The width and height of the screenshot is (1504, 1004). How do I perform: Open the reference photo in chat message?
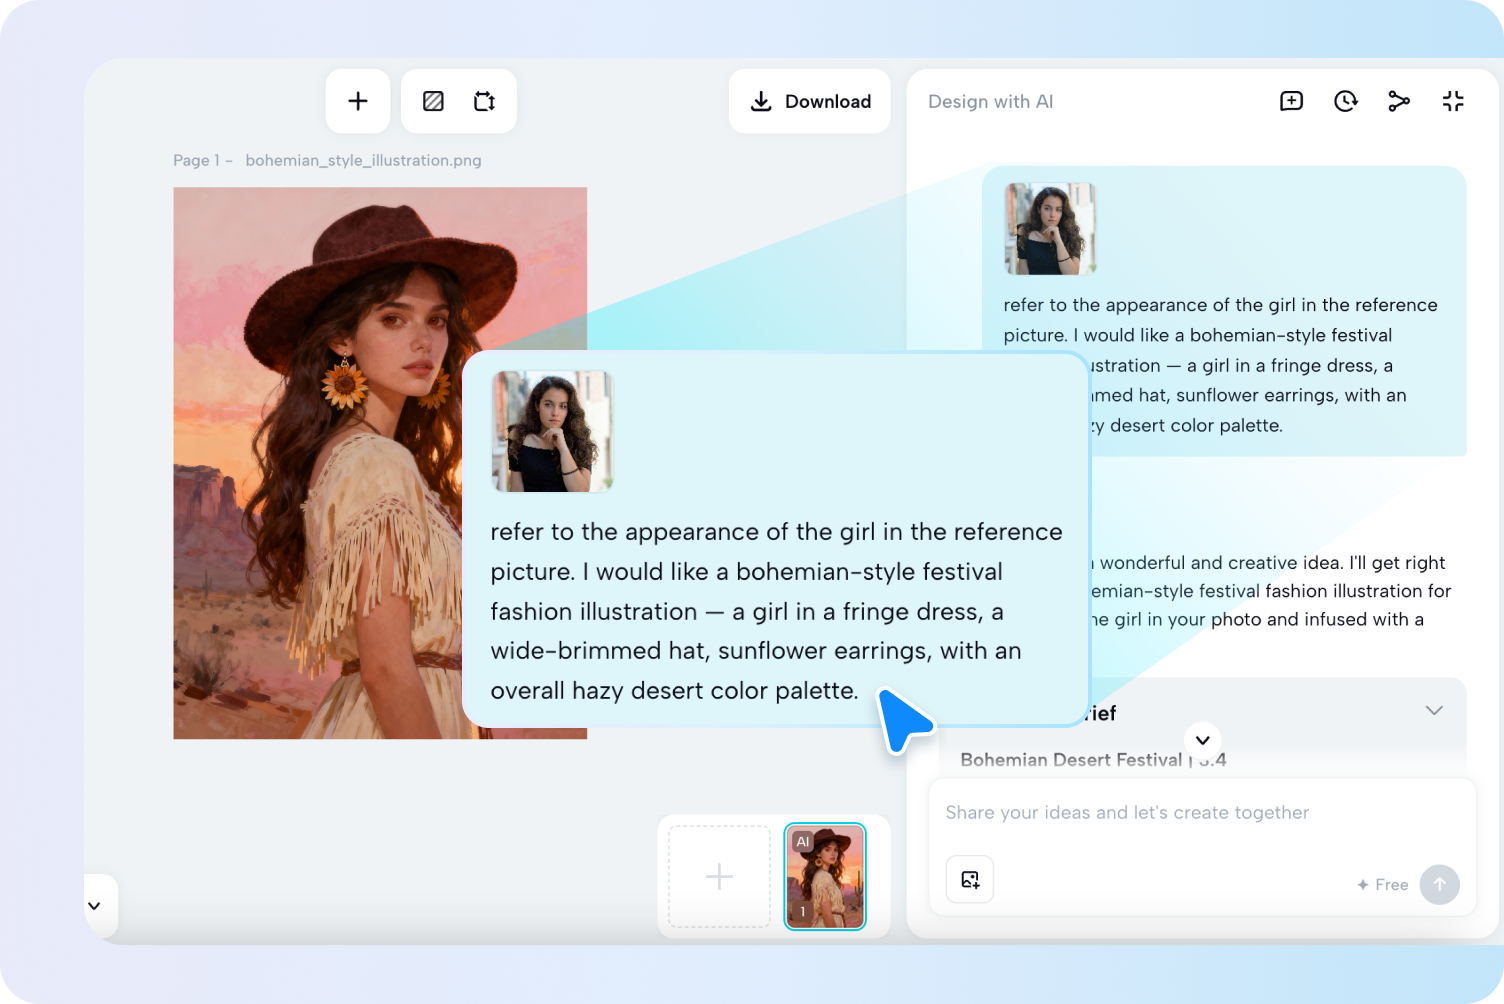pyautogui.click(x=1050, y=229)
